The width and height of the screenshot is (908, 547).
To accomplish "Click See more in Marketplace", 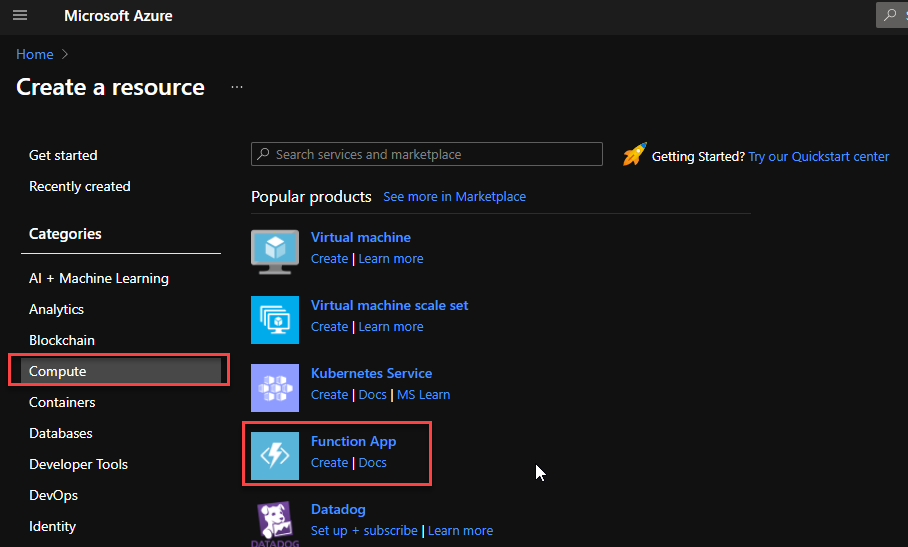I will click(x=454, y=197).
